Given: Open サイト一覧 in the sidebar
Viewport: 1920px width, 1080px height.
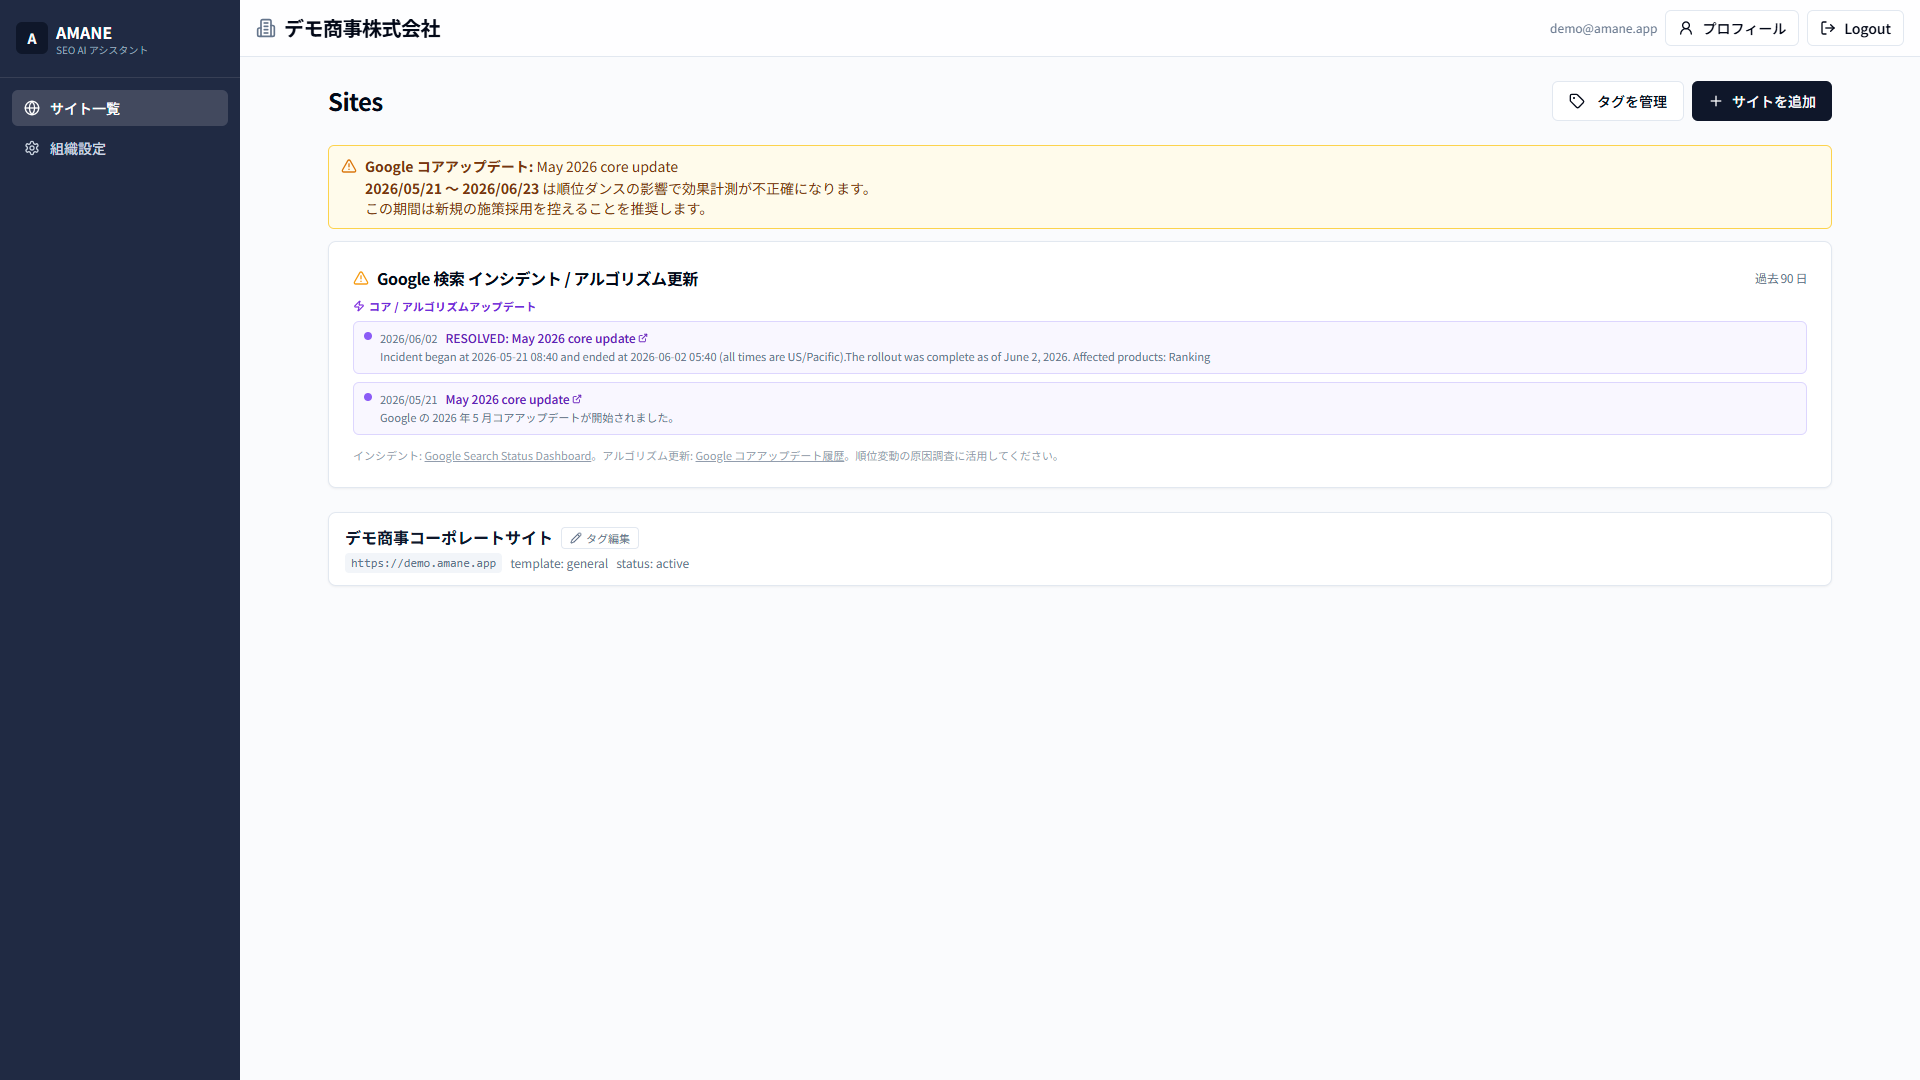Looking at the screenshot, I should (x=120, y=108).
